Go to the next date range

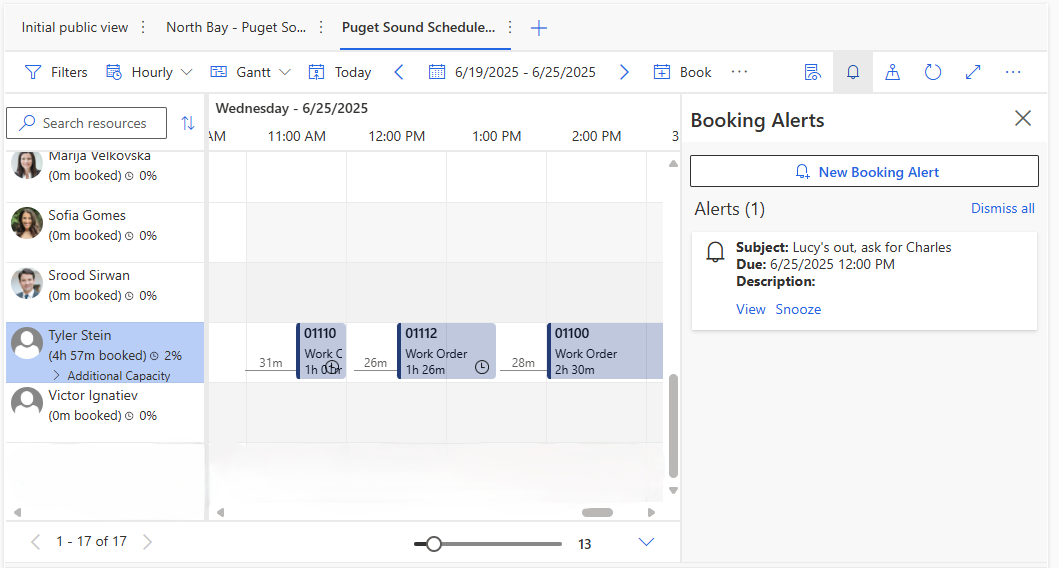pyautogui.click(x=624, y=72)
